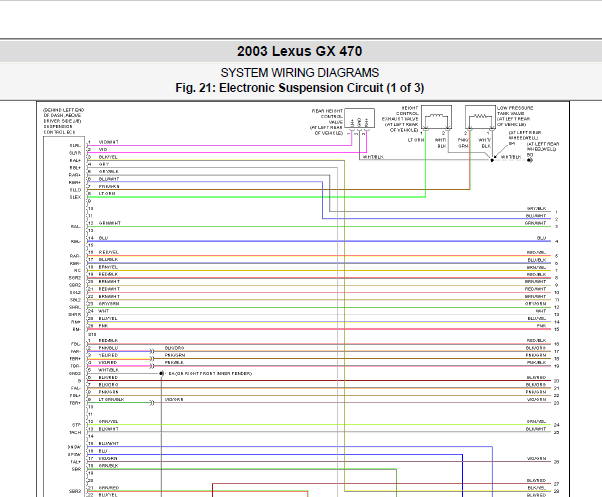
Task: Click the resistor symbol inside the tank valve box
Action: (x=480, y=115)
